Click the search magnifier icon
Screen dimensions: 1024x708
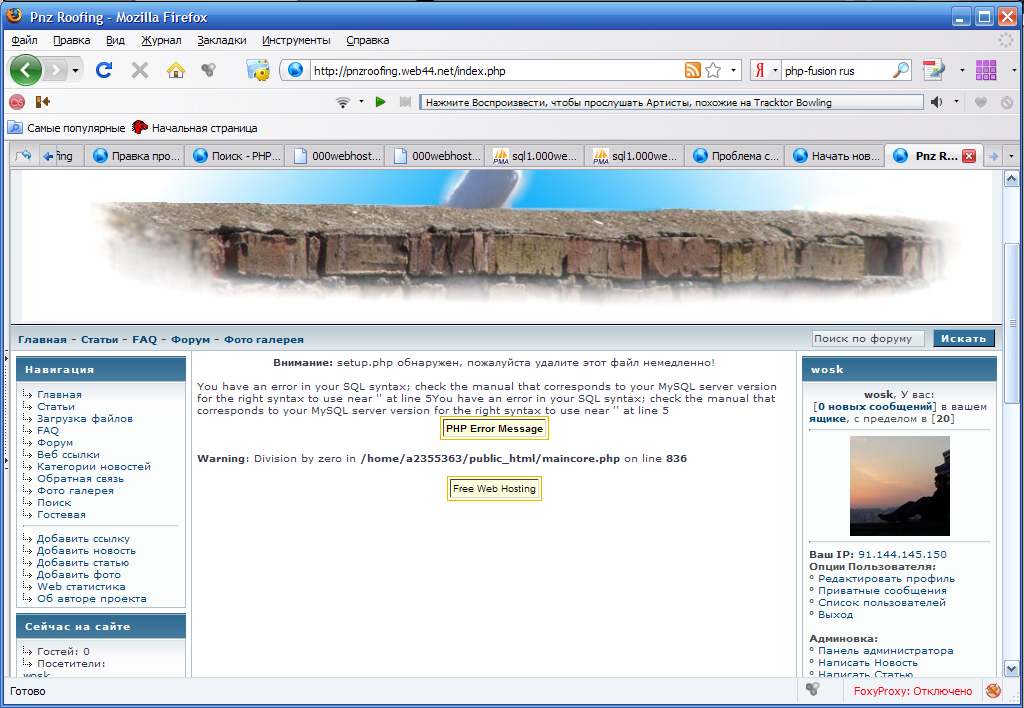(x=900, y=70)
